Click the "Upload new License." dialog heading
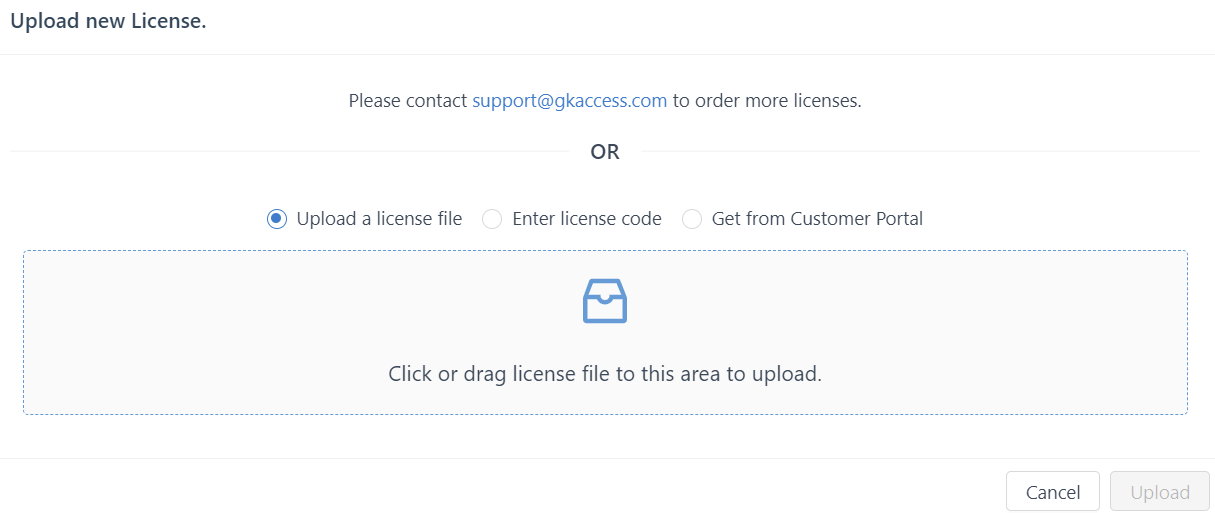The image size is (1215, 513). pos(108,21)
